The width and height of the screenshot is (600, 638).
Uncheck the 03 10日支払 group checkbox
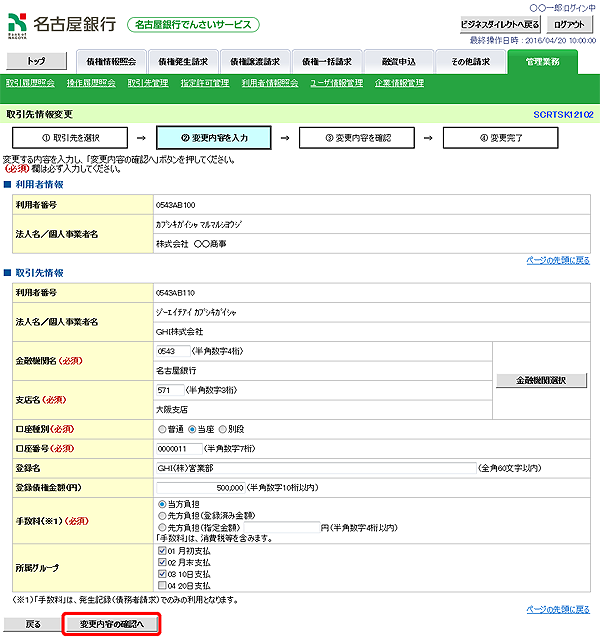[x=162, y=574]
